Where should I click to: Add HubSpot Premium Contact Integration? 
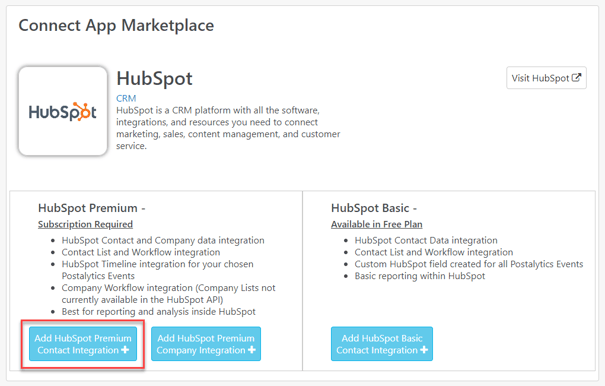83,344
